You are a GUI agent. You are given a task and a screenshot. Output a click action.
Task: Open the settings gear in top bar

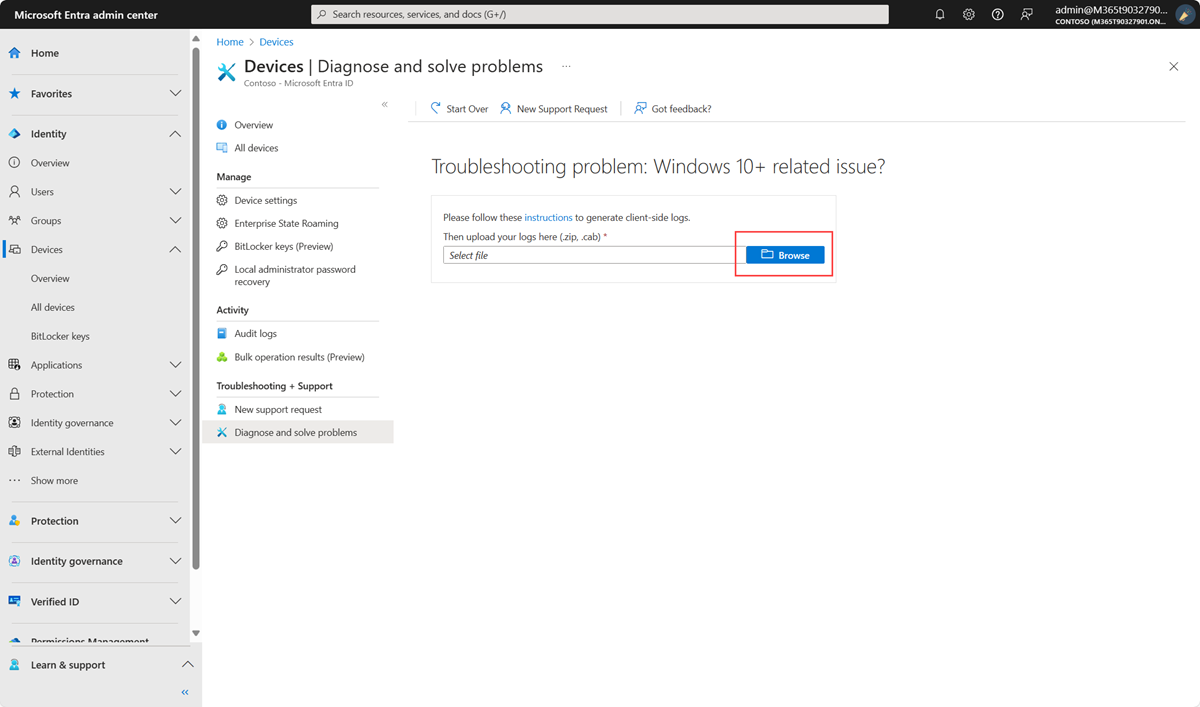coord(969,14)
